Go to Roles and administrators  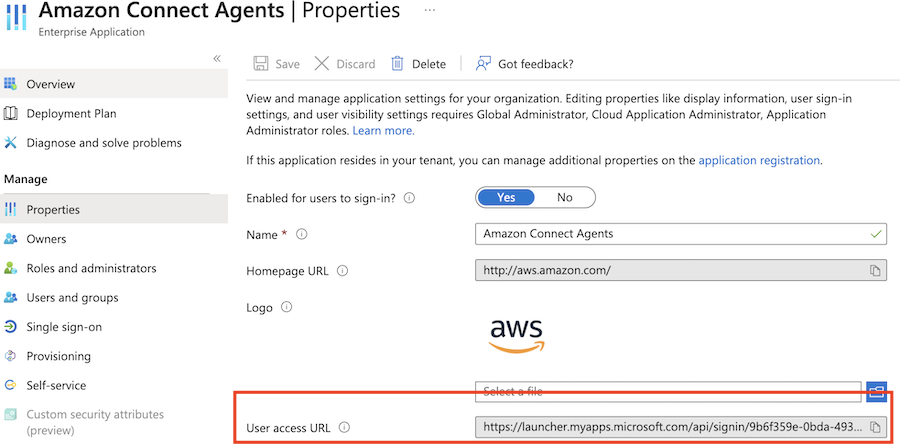pos(91,268)
